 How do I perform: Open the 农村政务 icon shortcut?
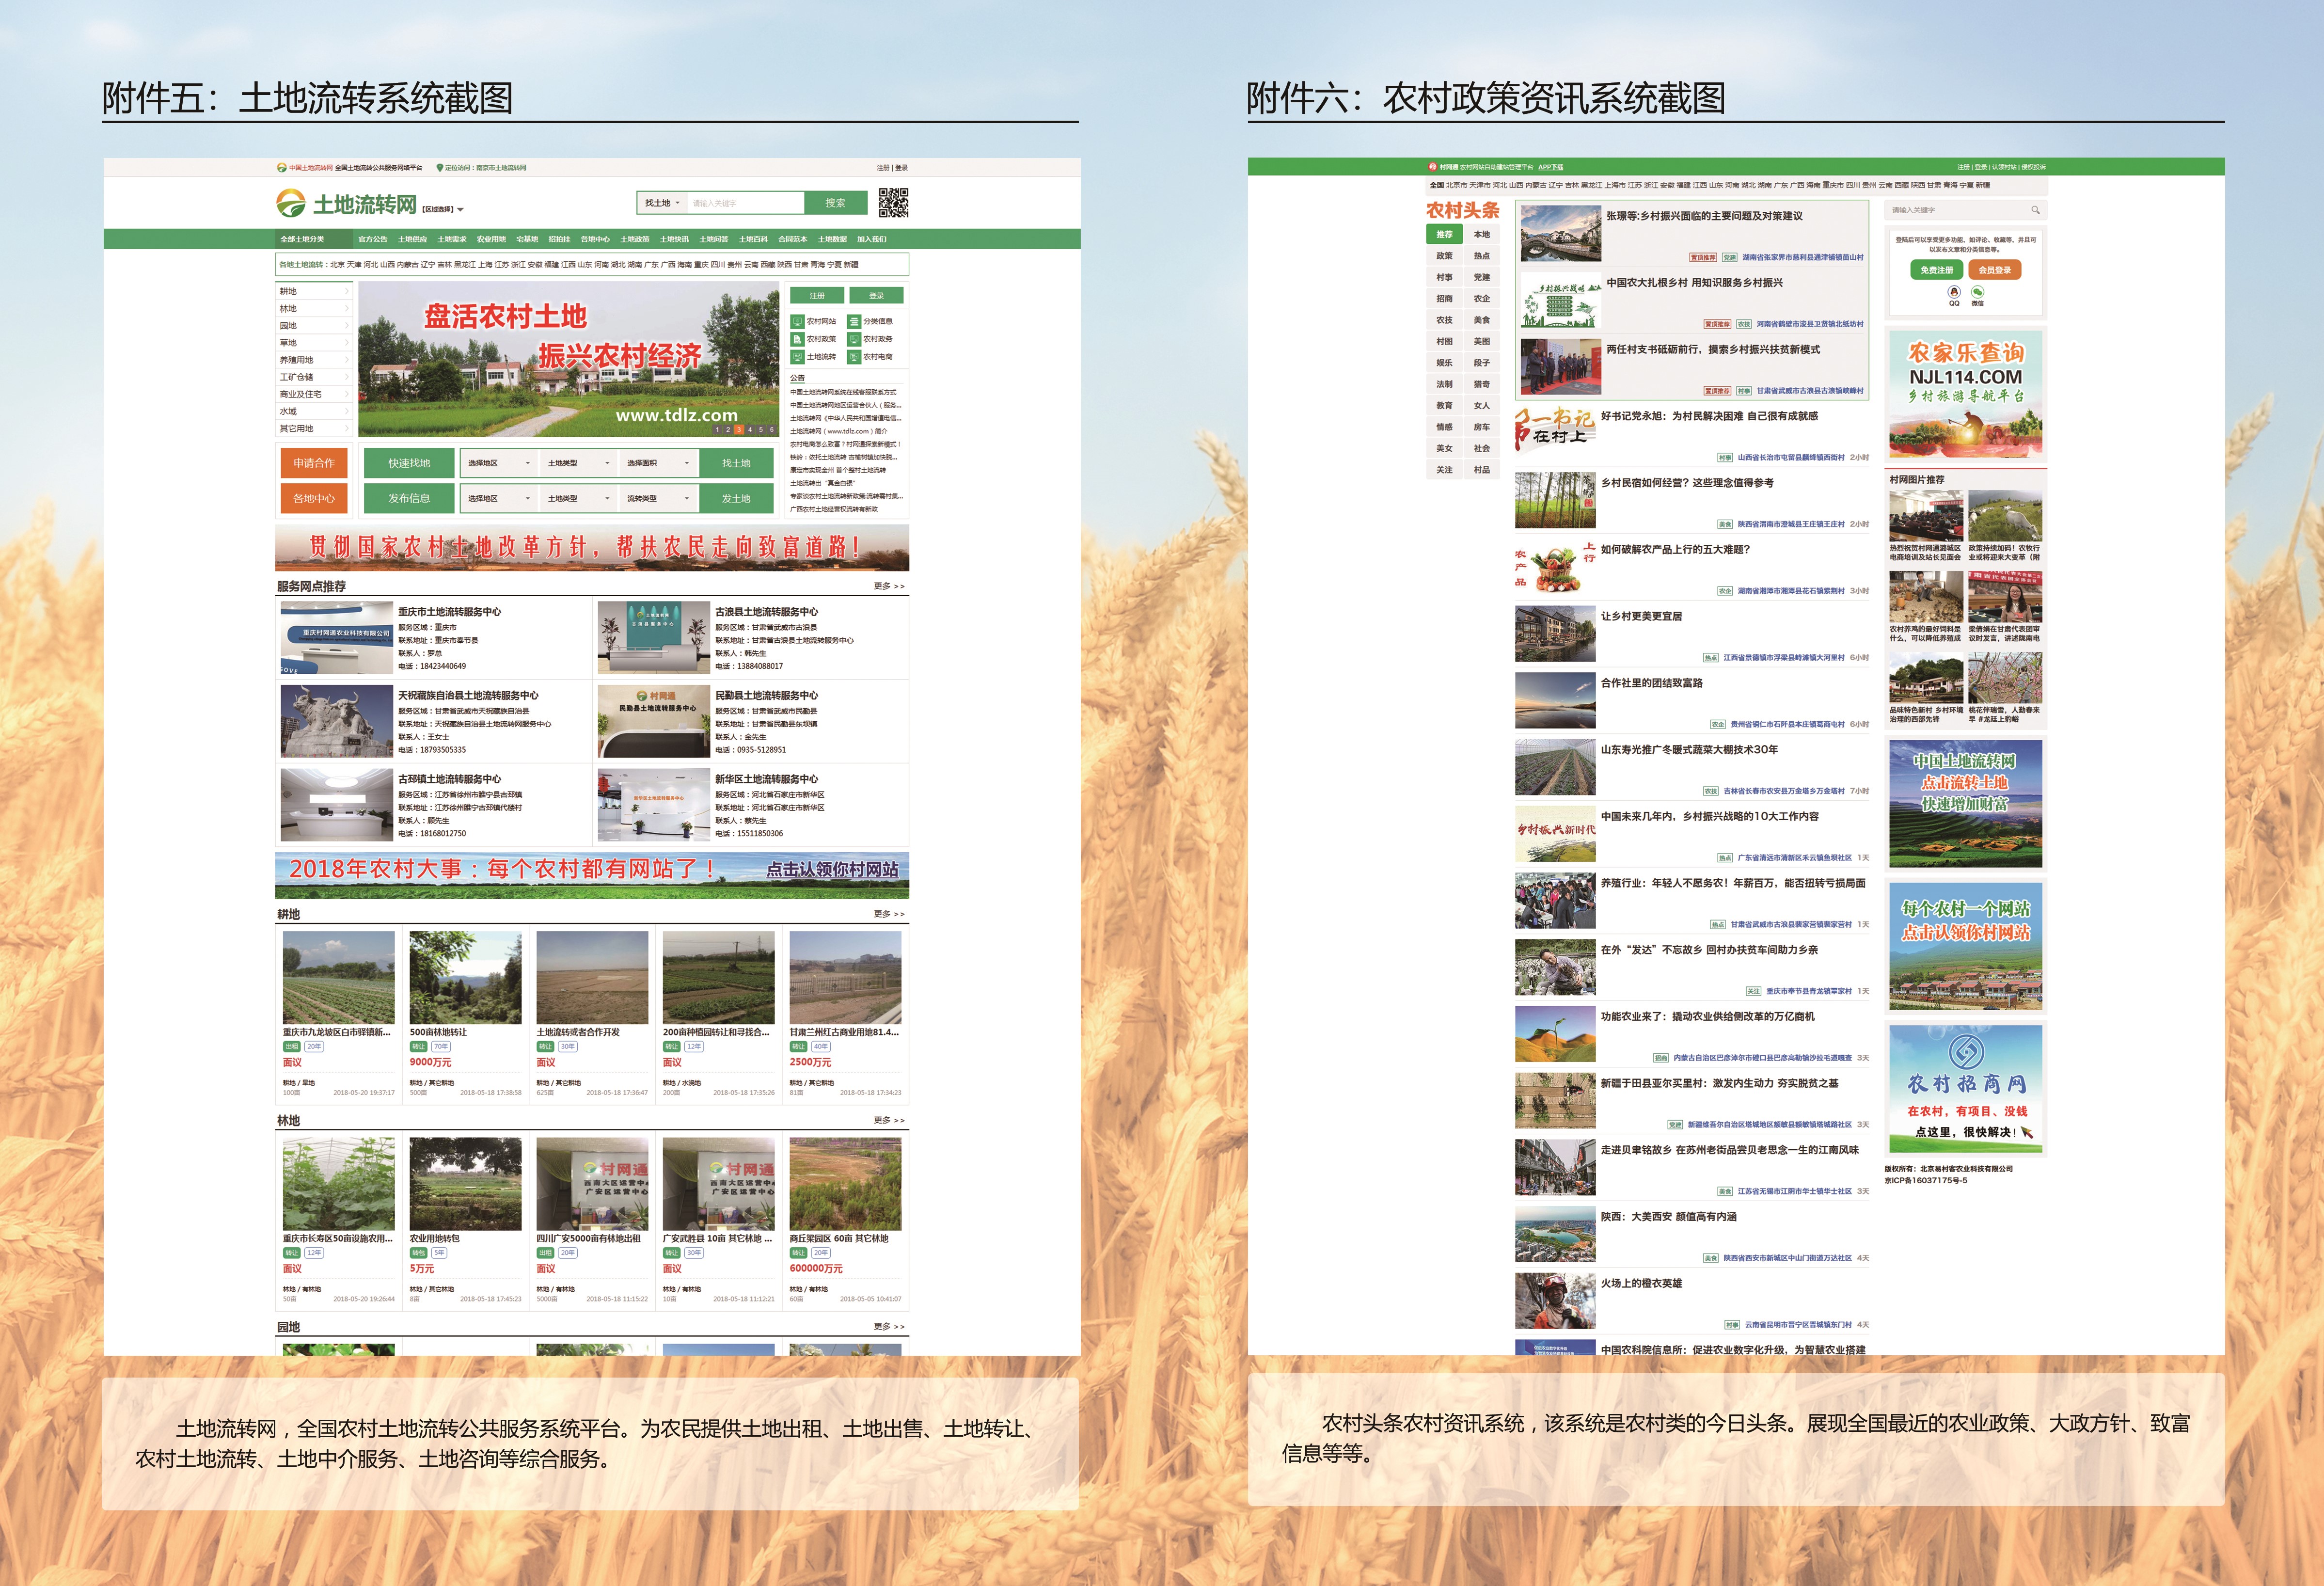[854, 339]
